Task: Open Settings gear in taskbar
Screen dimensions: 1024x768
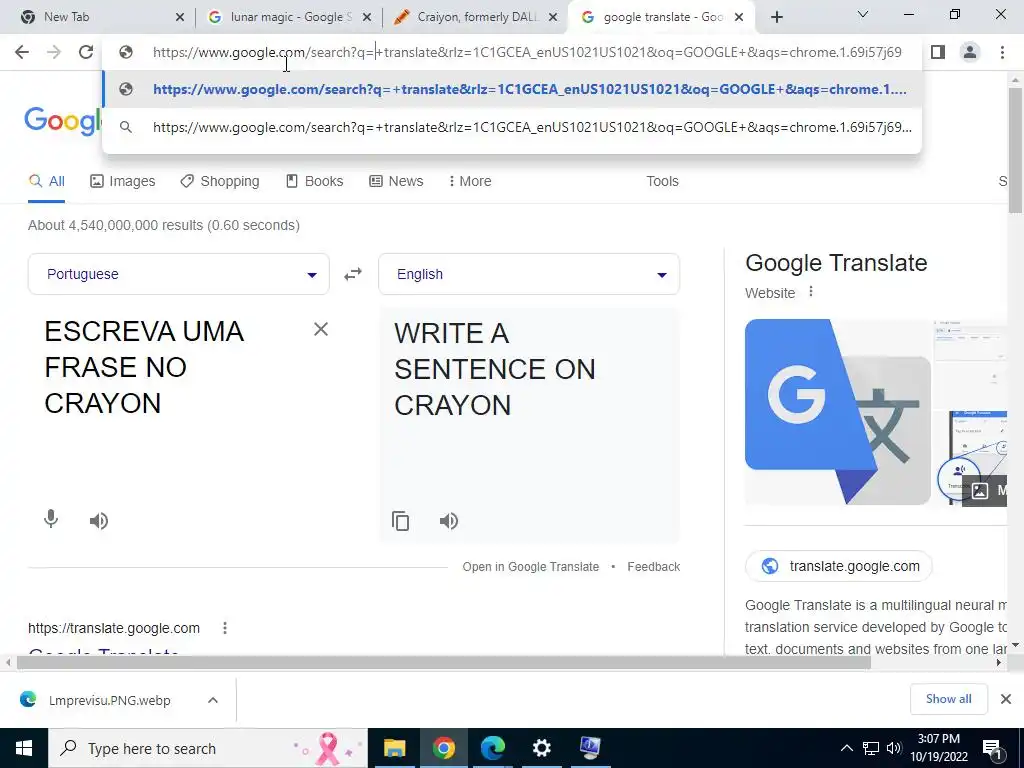Action: point(541,748)
